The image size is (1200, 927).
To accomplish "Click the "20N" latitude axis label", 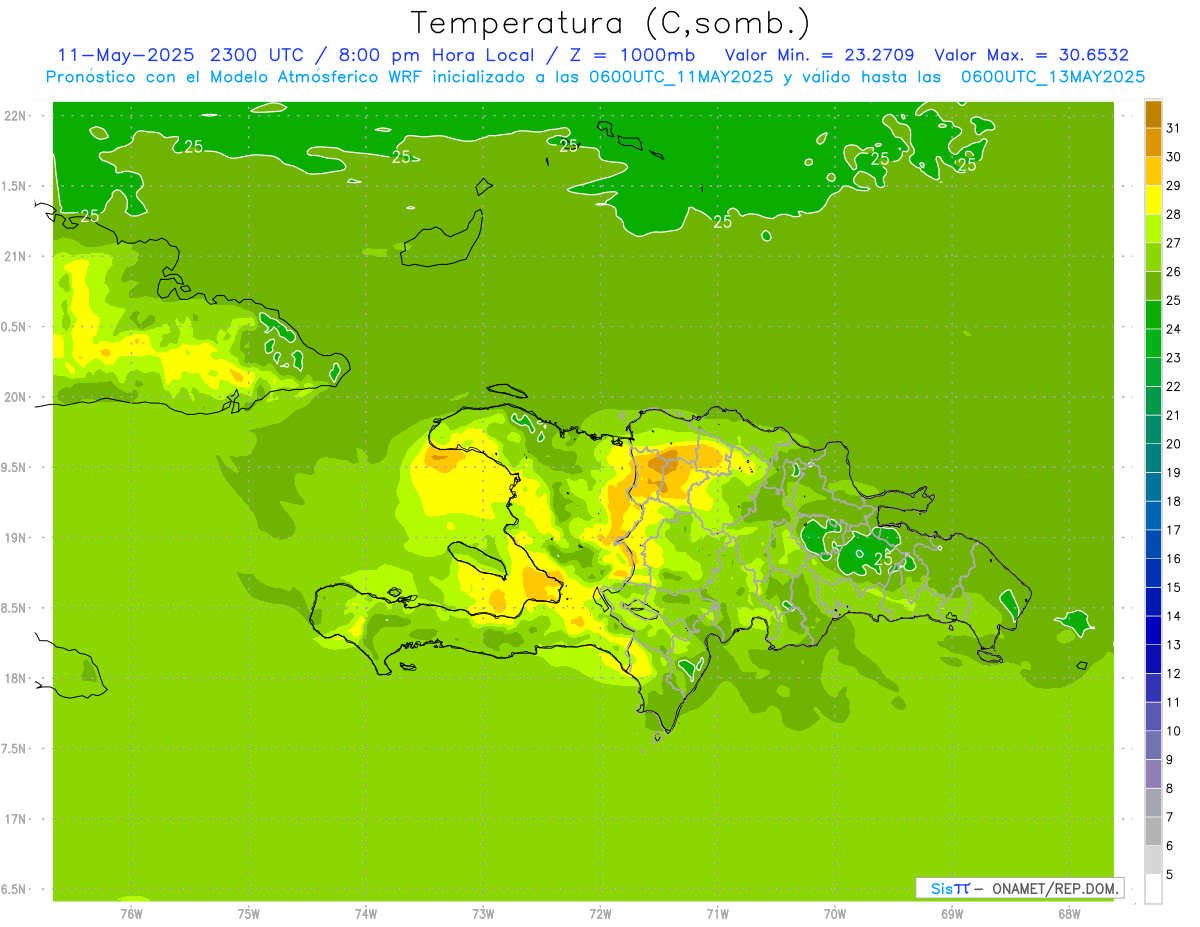I will [15, 398].
